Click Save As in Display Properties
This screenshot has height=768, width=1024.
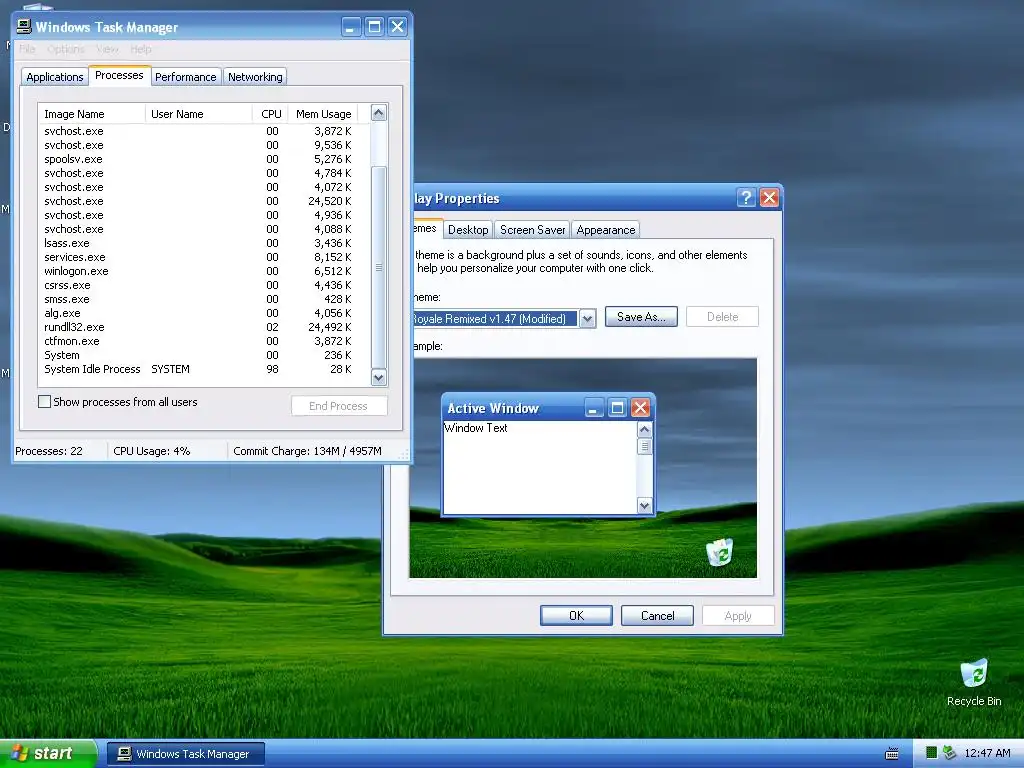[641, 317]
